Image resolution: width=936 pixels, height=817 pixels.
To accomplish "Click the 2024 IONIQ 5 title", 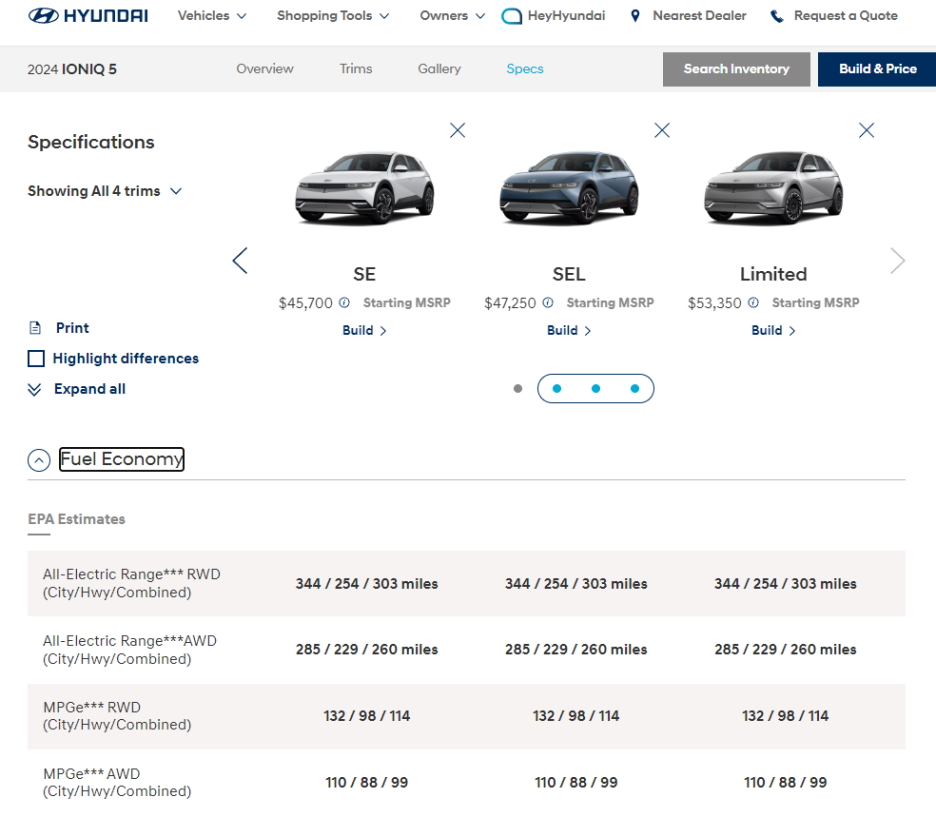I will (72, 69).
